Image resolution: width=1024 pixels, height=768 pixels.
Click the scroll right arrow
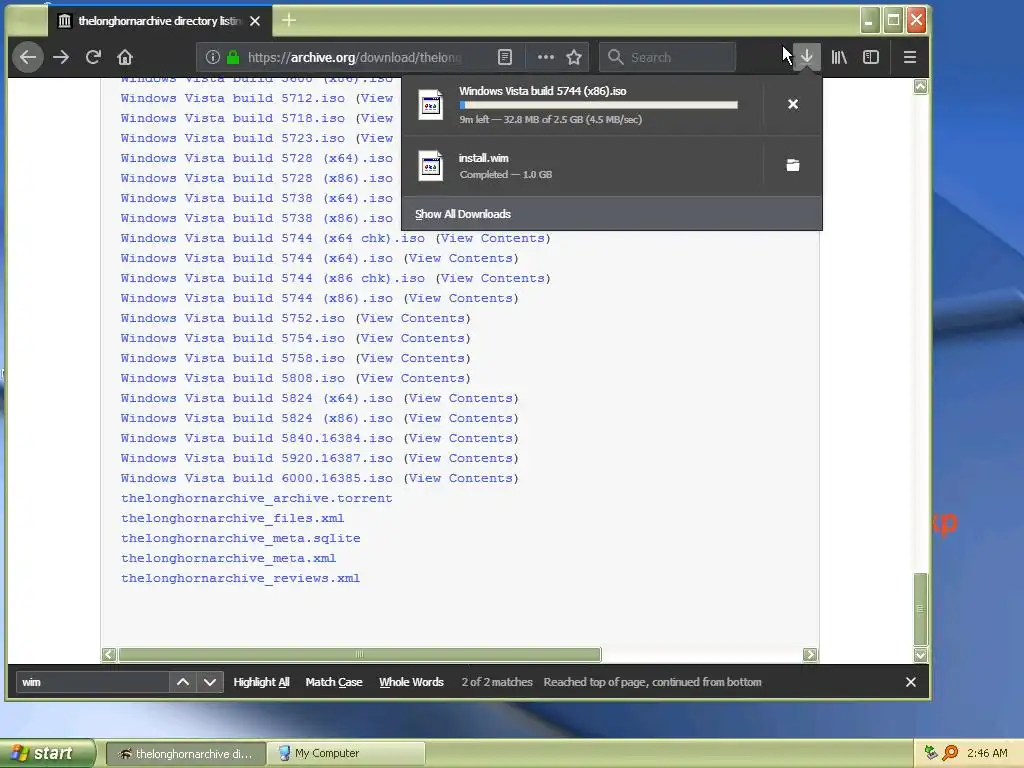[x=810, y=654]
